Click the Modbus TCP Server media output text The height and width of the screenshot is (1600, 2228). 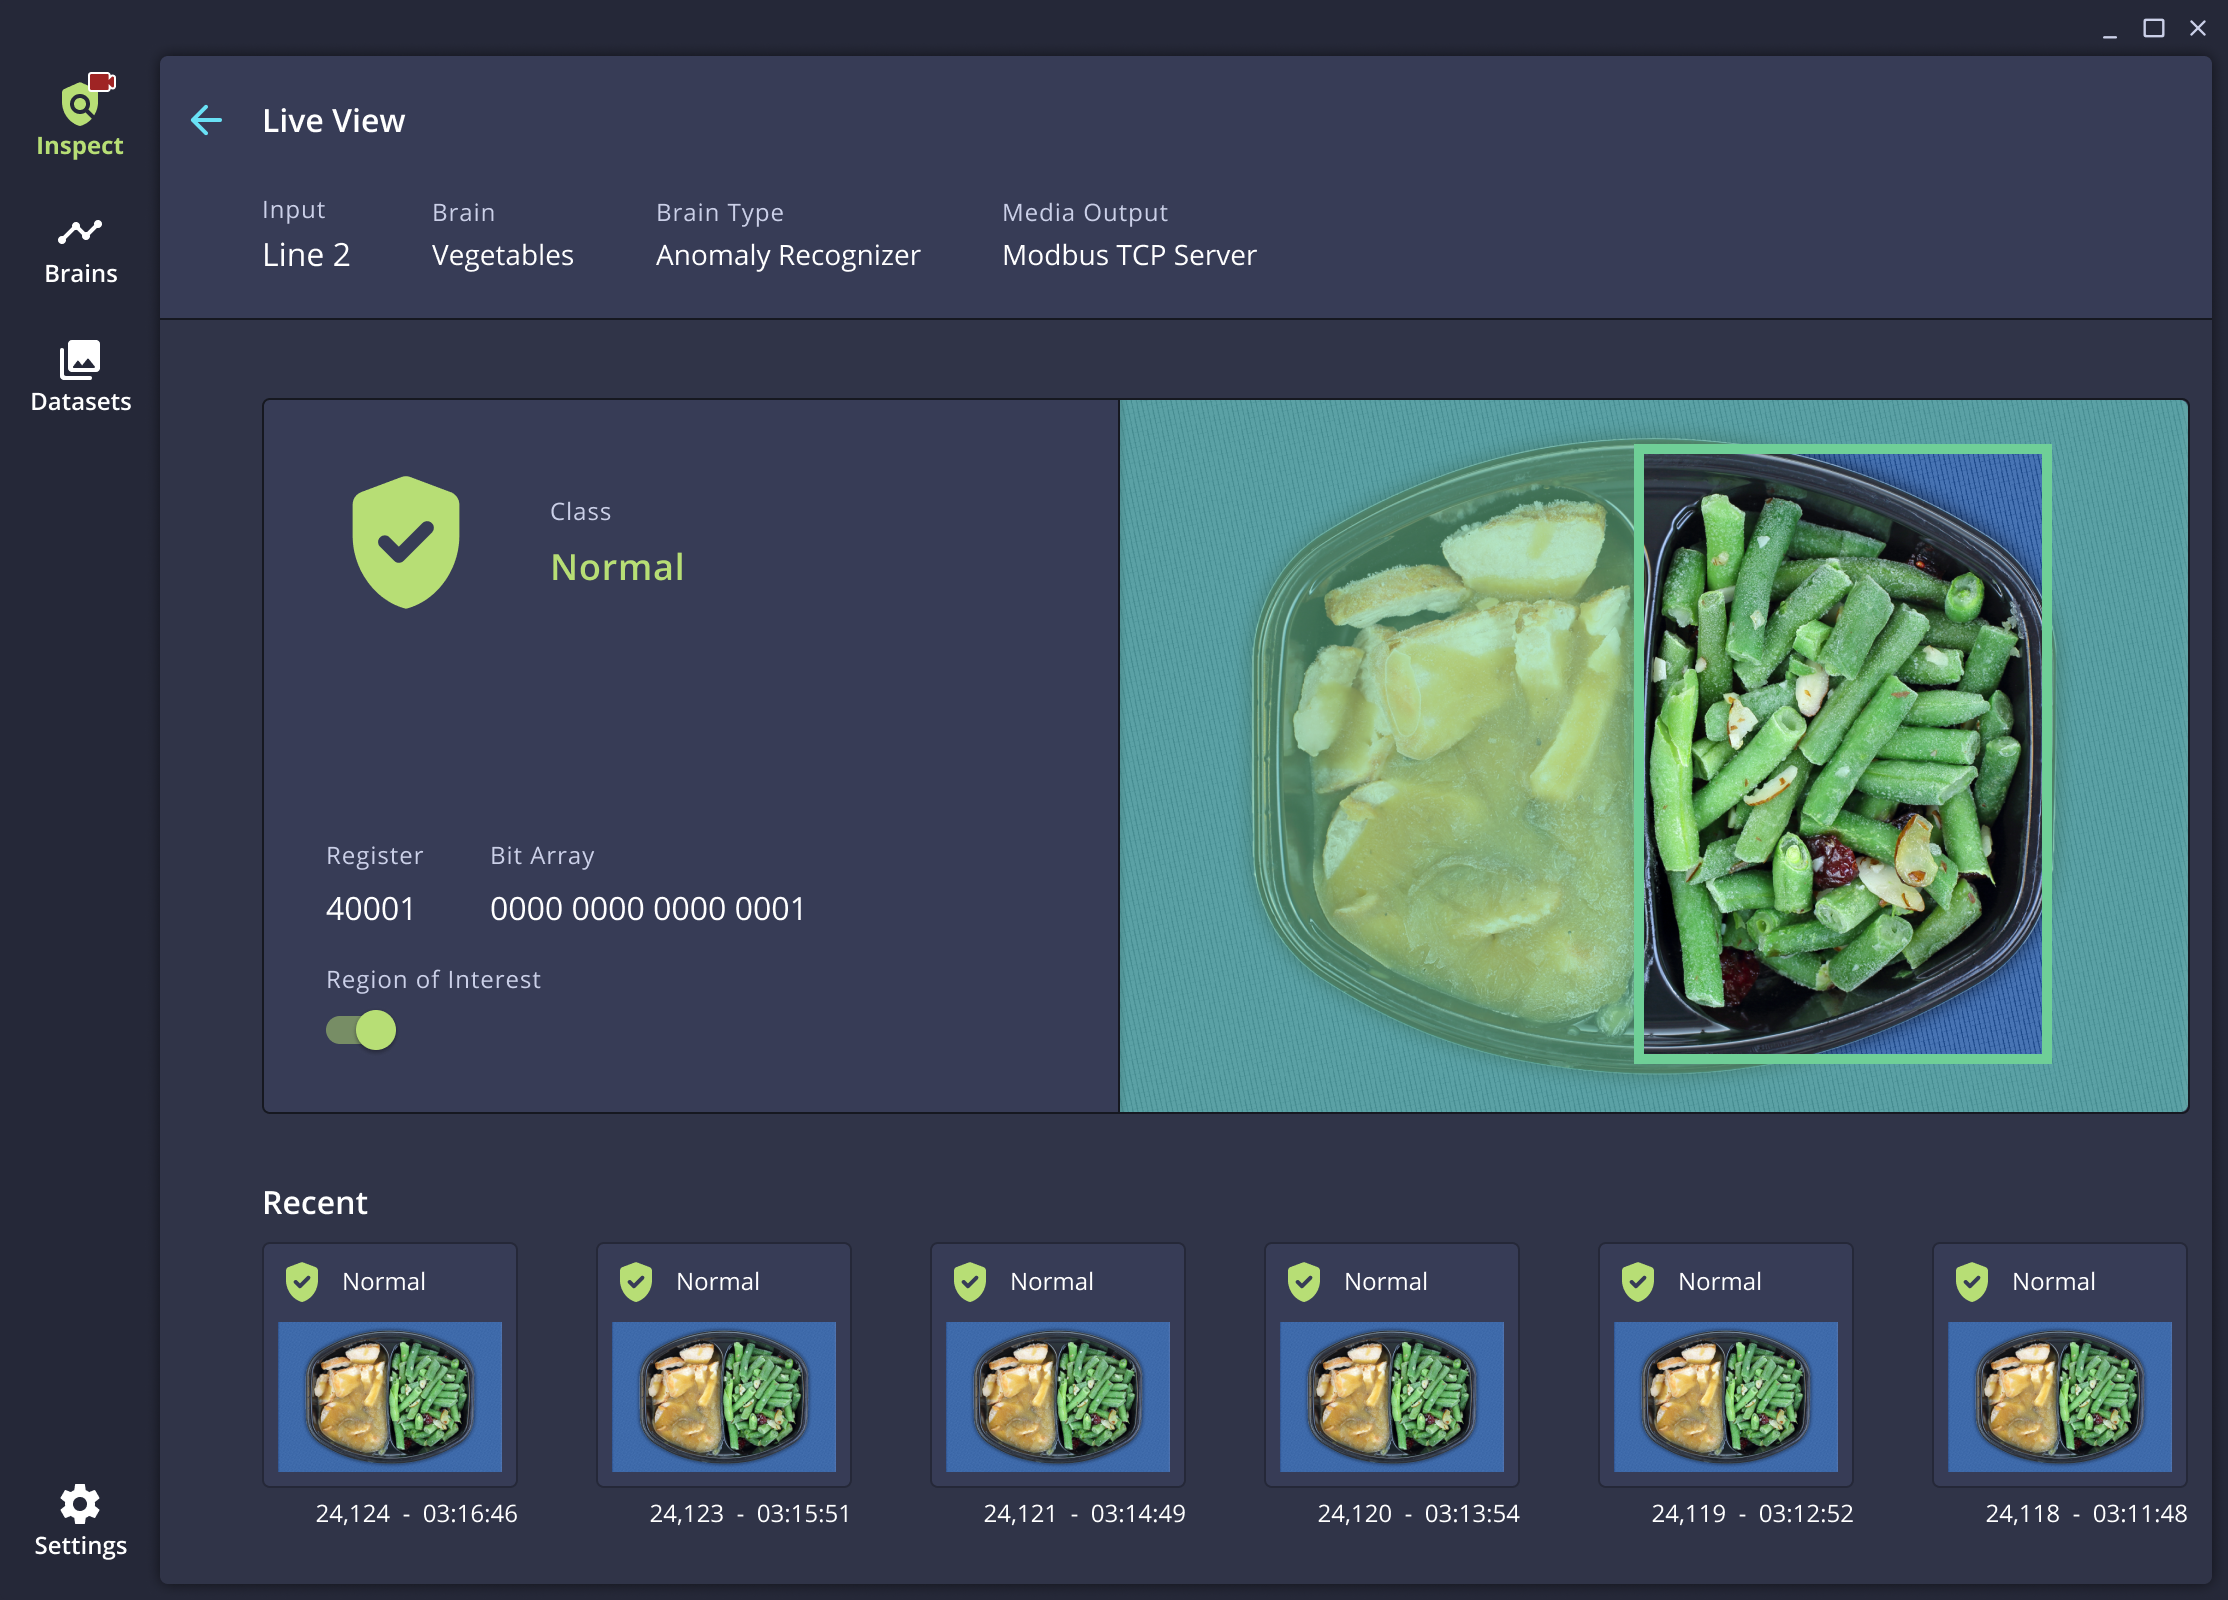(1128, 255)
